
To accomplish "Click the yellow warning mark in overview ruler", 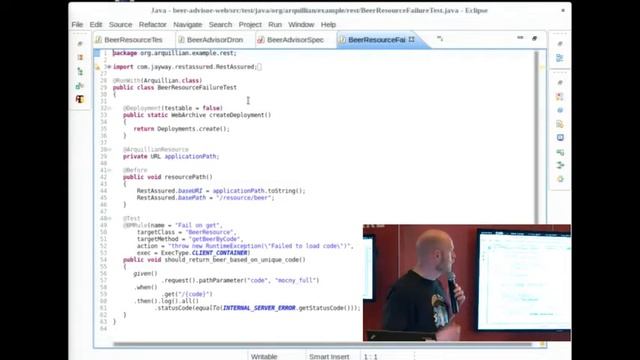I will [542, 67].
